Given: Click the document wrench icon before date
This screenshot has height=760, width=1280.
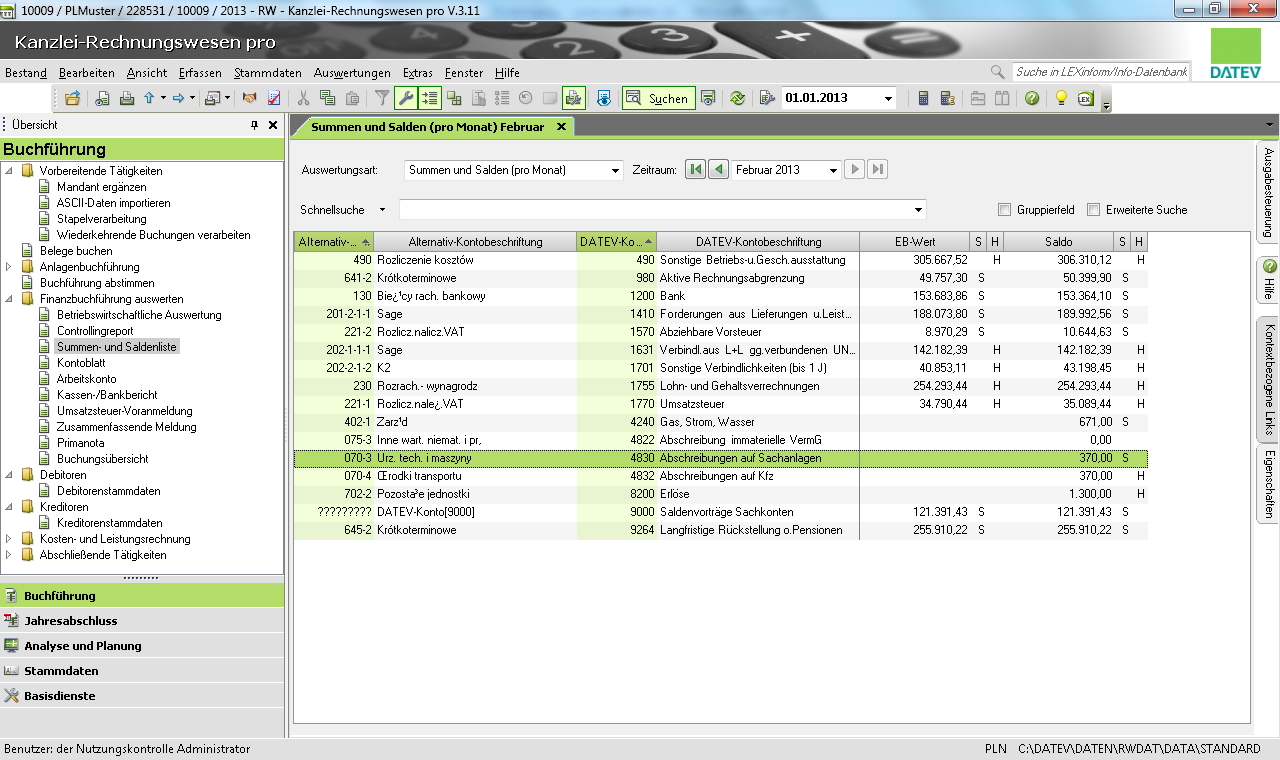Looking at the screenshot, I should (768, 98).
